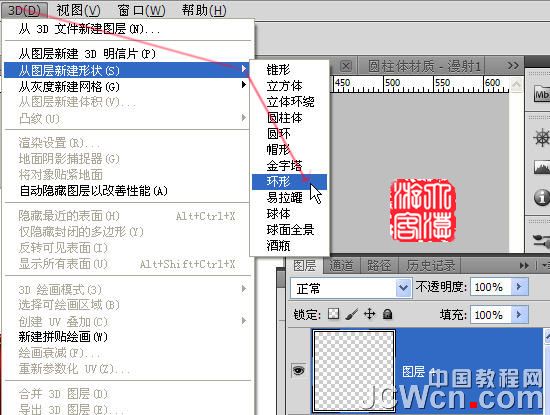Open the 视图(V) menu
Image resolution: width=550 pixels, height=415 pixels.
[78, 10]
